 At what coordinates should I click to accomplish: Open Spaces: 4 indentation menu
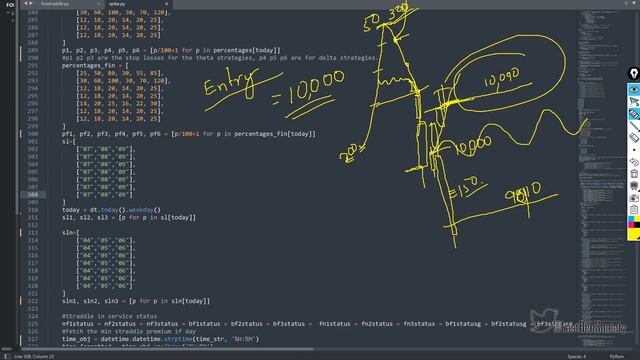[x=576, y=356]
